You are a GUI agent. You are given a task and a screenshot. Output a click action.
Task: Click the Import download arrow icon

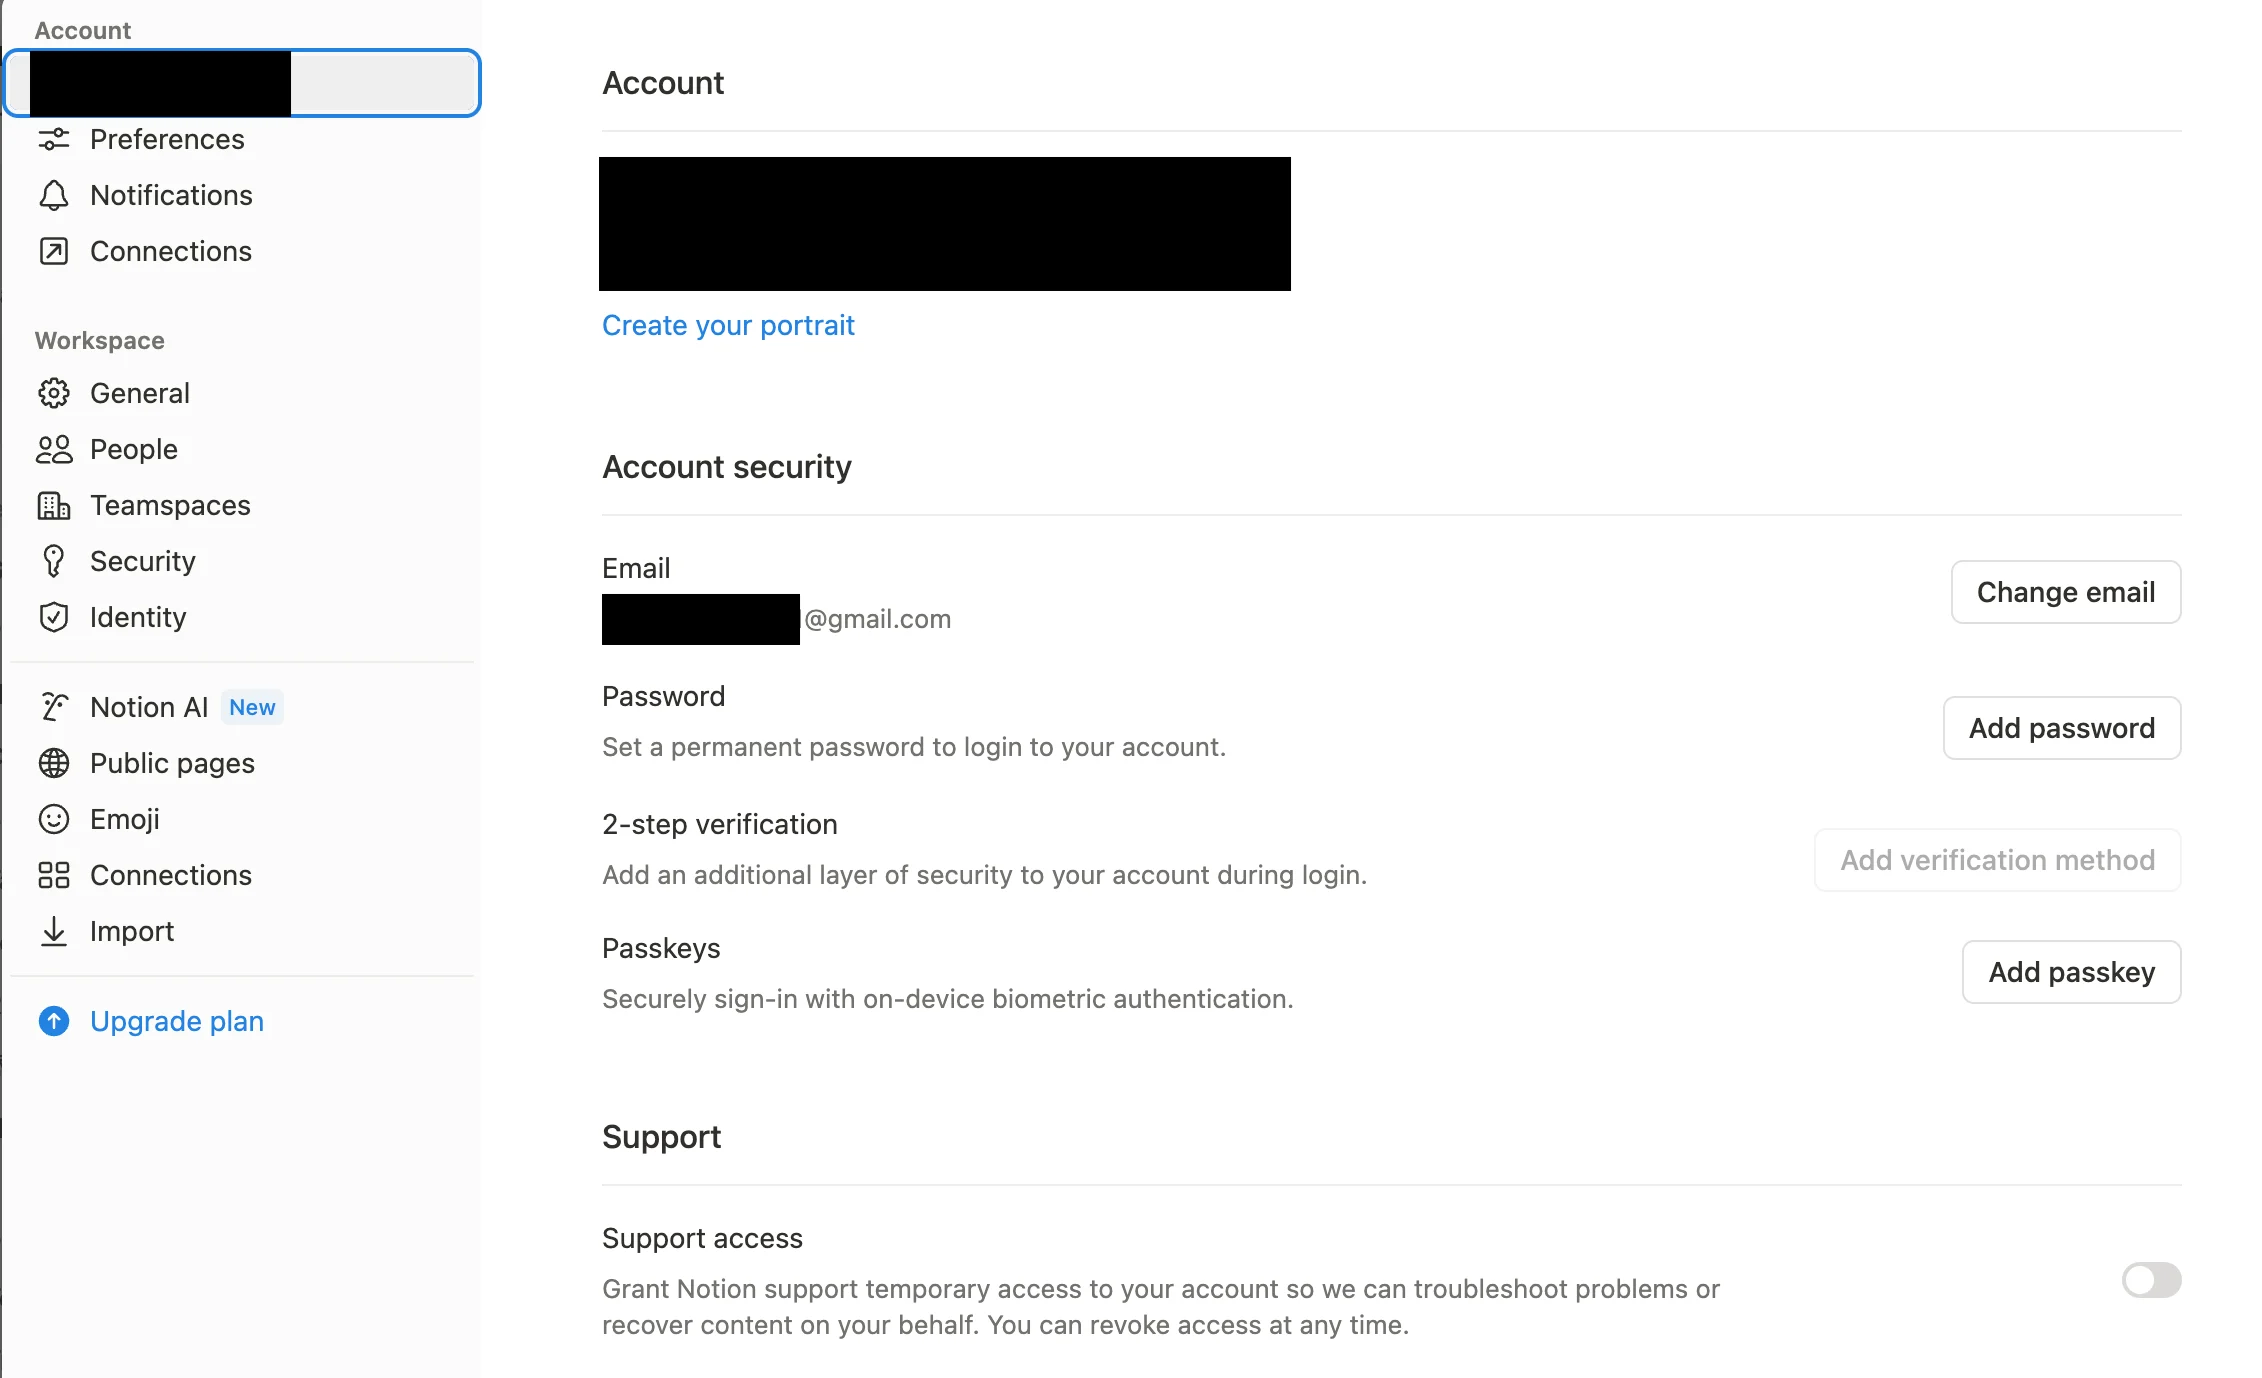[54, 931]
